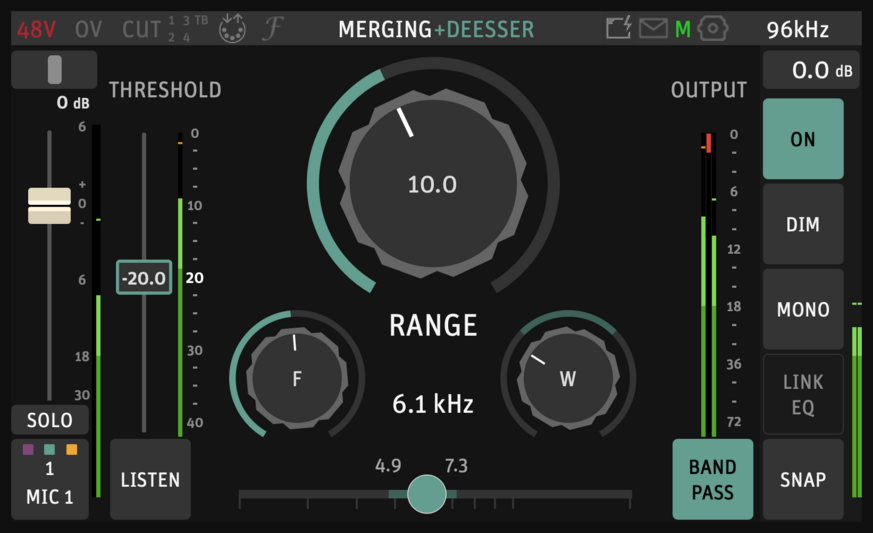Enable the DIM button
Image resolution: width=873 pixels, height=533 pixels.
(x=803, y=224)
